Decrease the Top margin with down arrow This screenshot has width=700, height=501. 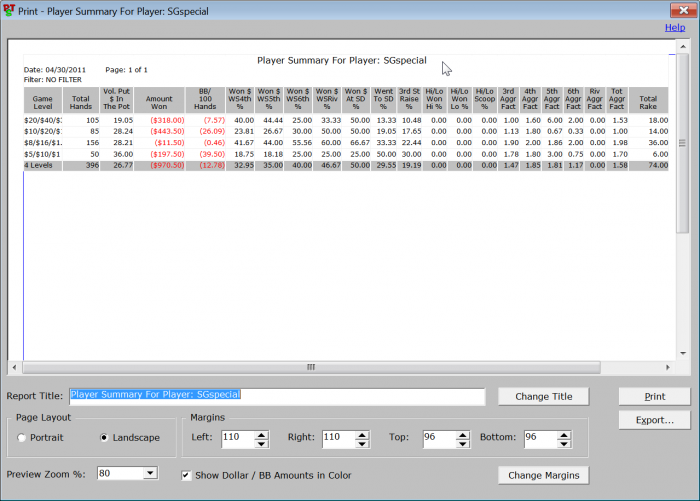coord(461,442)
